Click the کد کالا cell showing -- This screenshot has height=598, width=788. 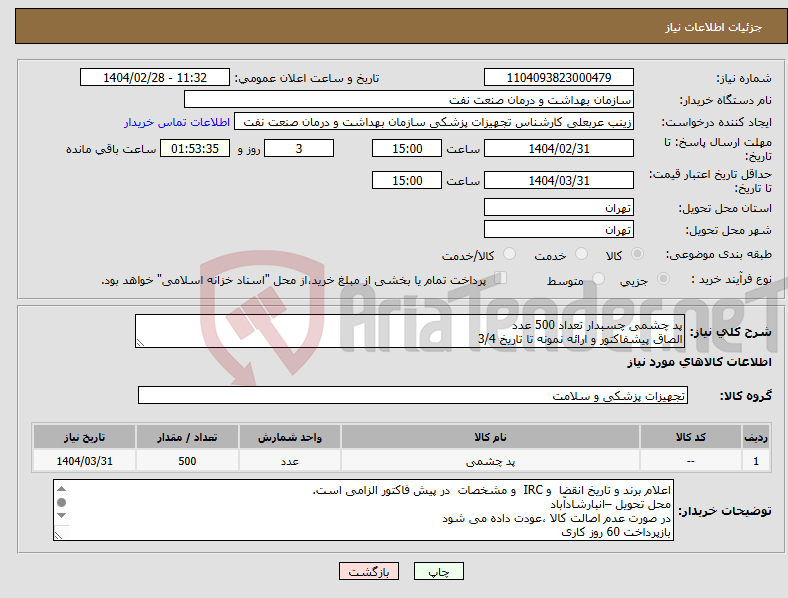[691, 461]
